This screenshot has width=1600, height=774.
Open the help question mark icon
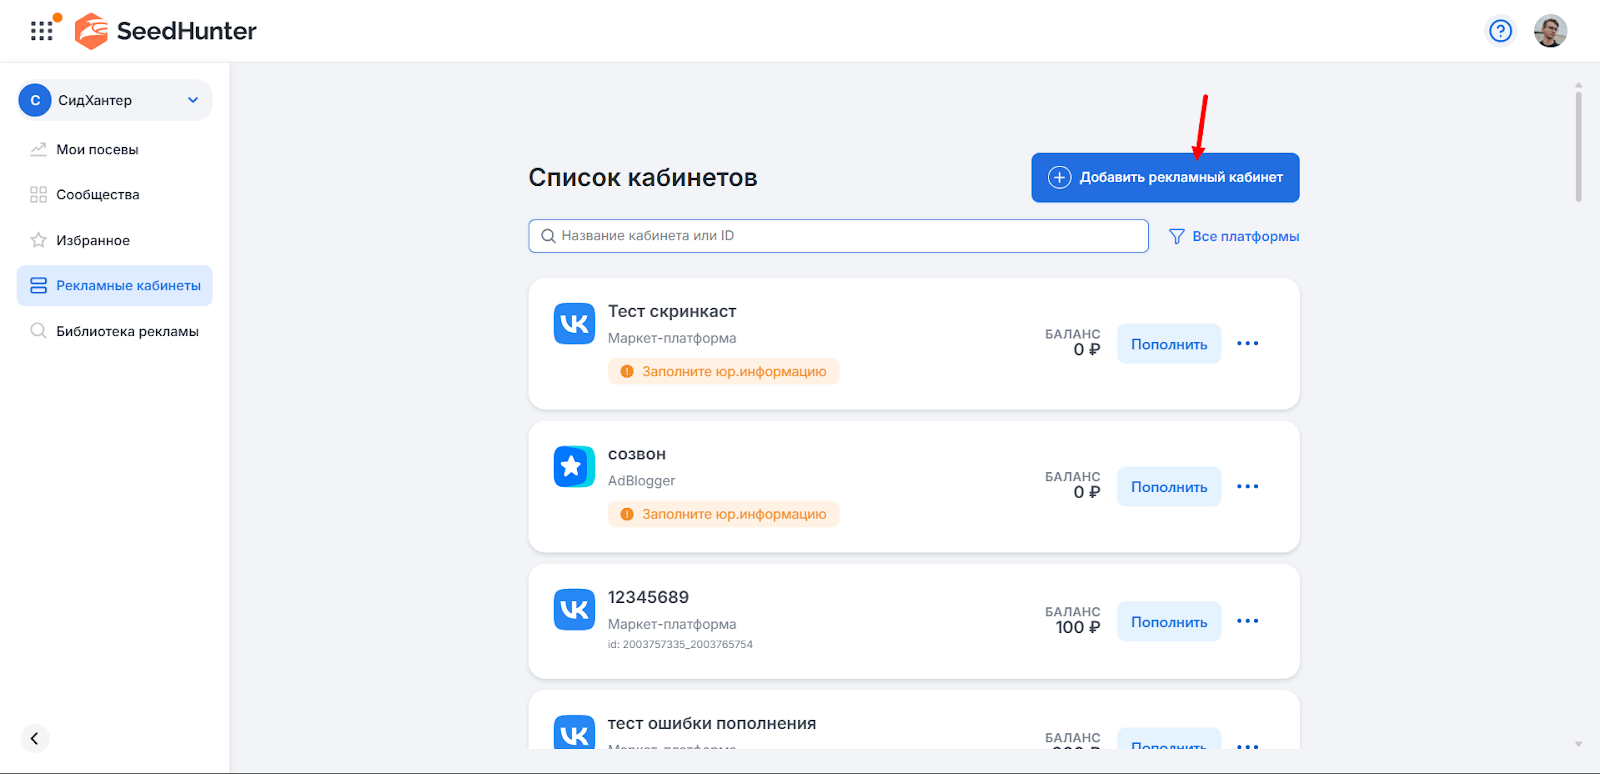point(1500,31)
